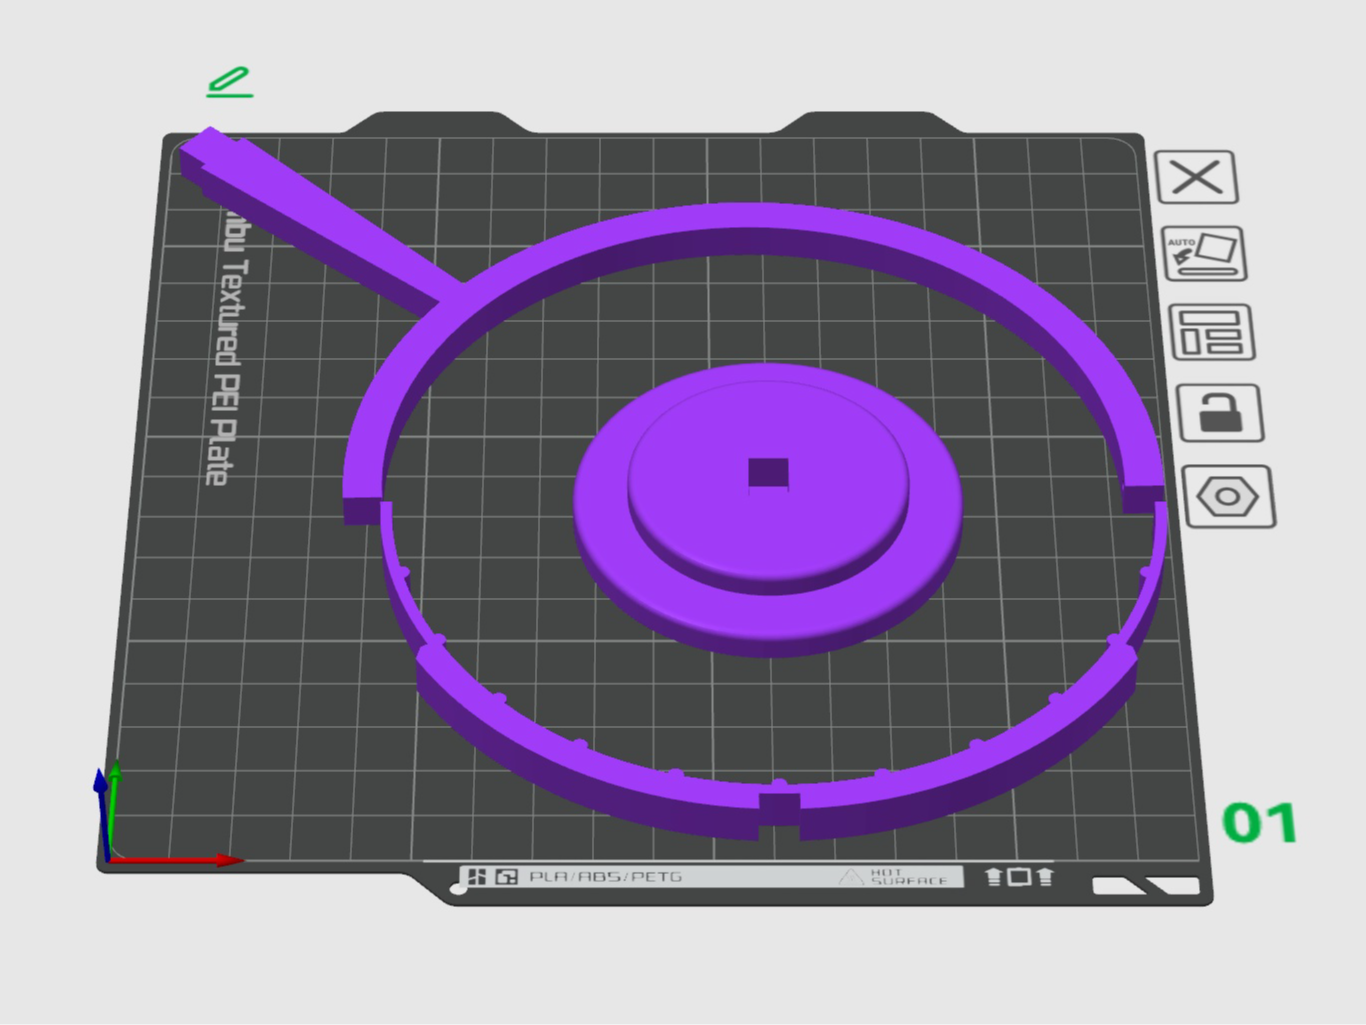Click the arrange objects layout icon
The height and width of the screenshot is (1025, 1366).
(1211, 332)
